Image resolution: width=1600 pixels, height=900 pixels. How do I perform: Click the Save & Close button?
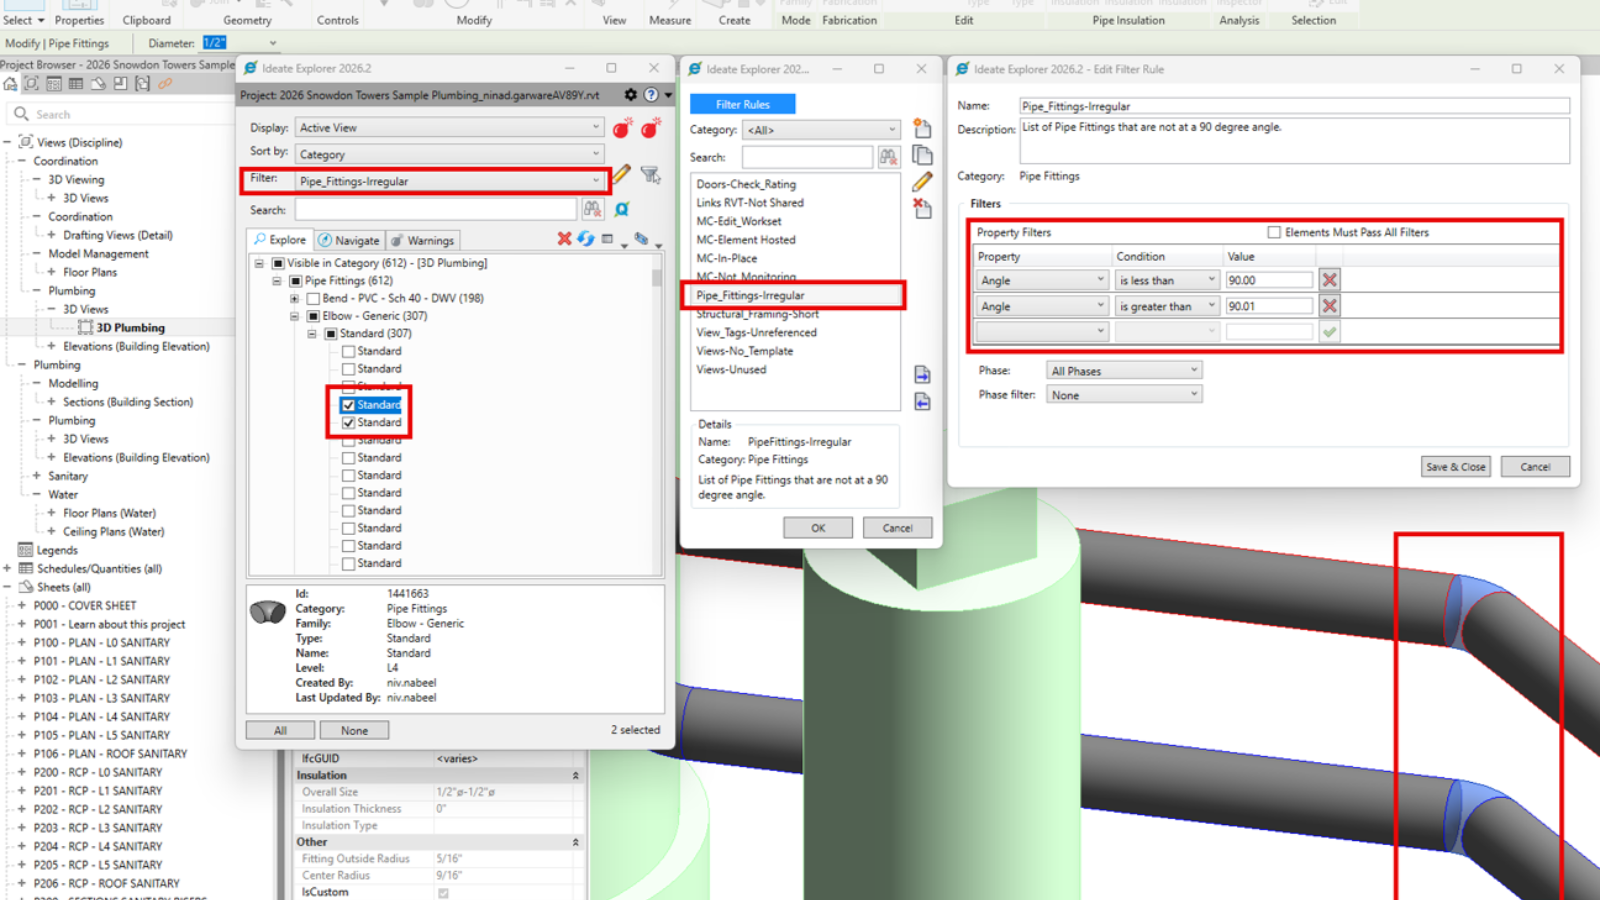[x=1455, y=466]
